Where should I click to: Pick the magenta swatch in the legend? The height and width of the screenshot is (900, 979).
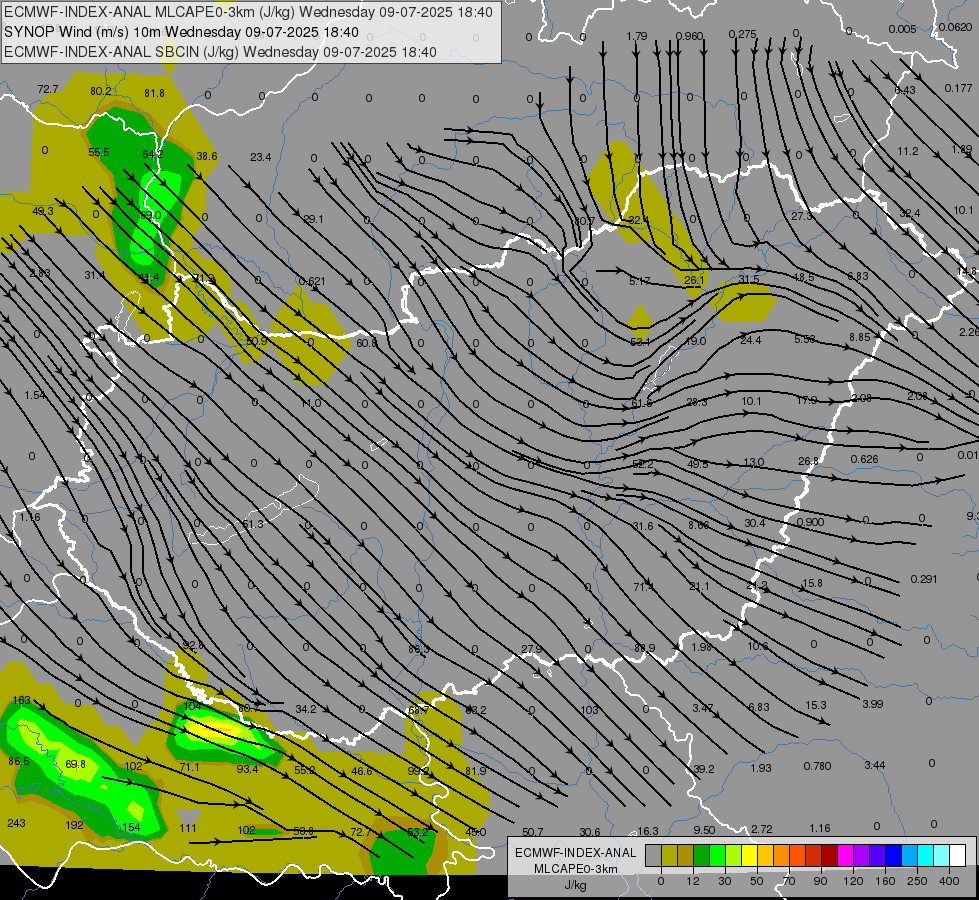point(845,855)
